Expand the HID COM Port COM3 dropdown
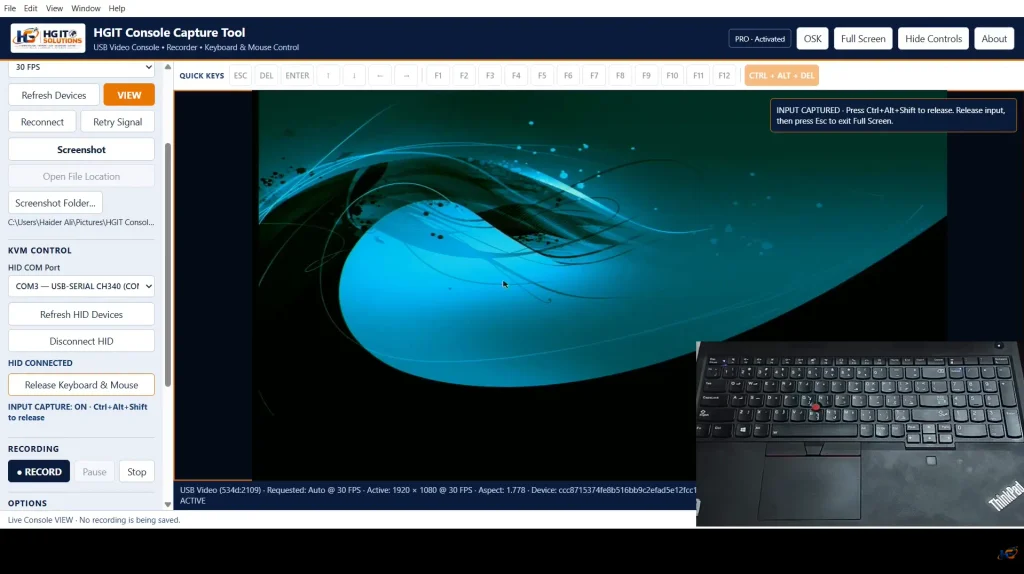Image resolution: width=1024 pixels, height=574 pixels. coord(82,286)
